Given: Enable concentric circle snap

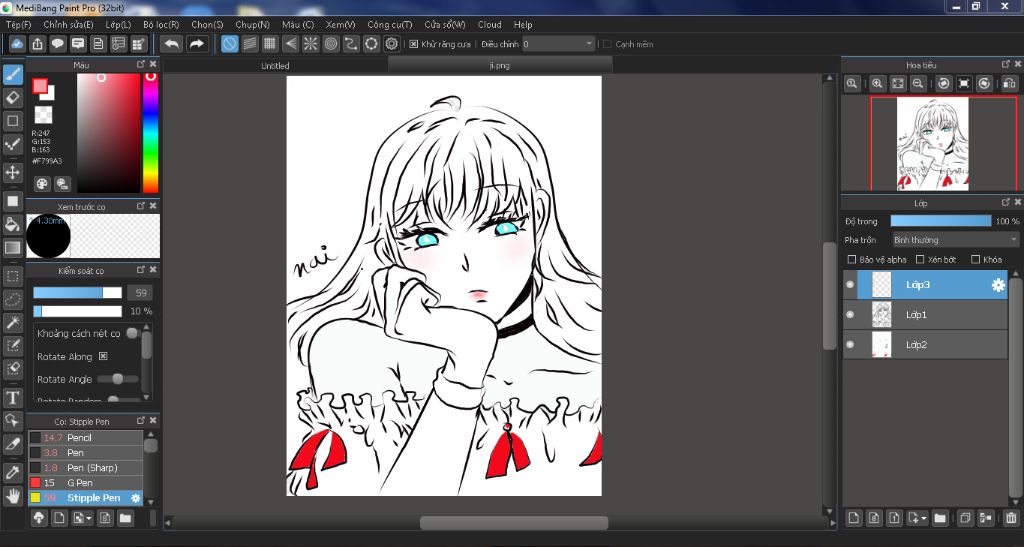Looking at the screenshot, I should [x=331, y=44].
